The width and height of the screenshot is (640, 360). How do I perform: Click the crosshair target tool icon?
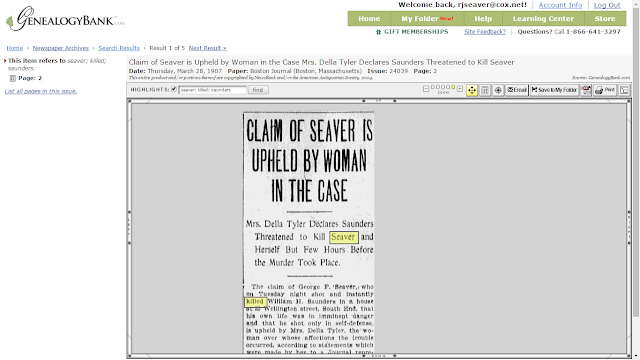tap(498, 90)
